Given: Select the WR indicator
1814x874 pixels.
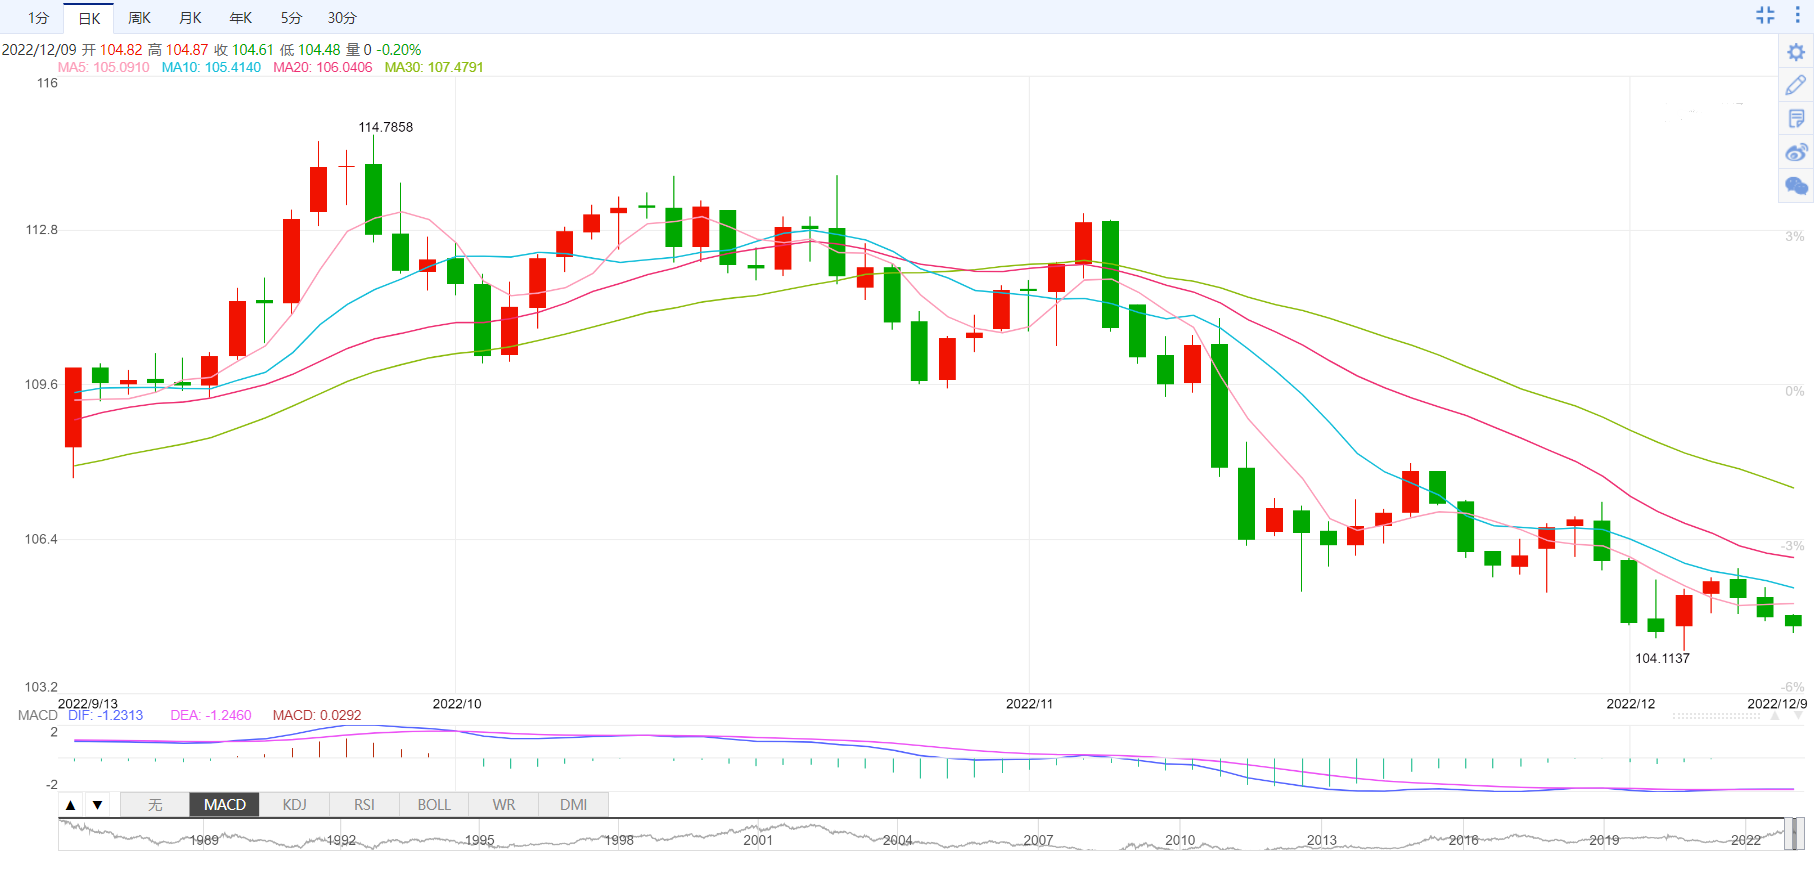Looking at the screenshot, I should click(x=504, y=805).
